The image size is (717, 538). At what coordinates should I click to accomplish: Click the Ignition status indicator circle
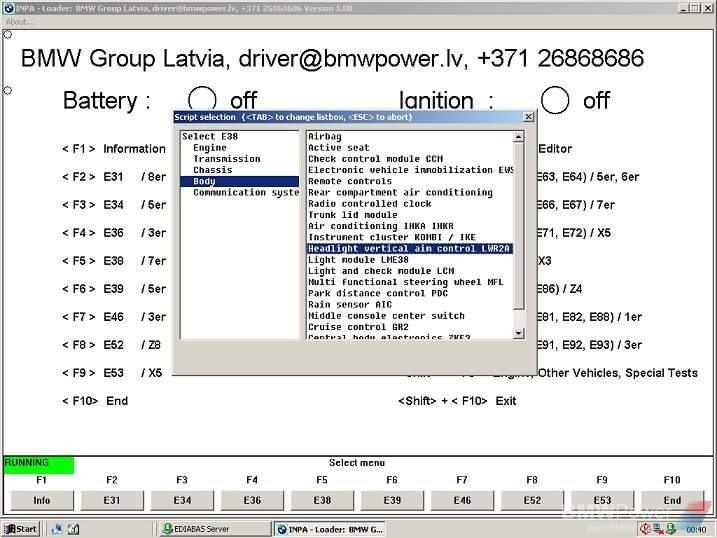[555, 100]
